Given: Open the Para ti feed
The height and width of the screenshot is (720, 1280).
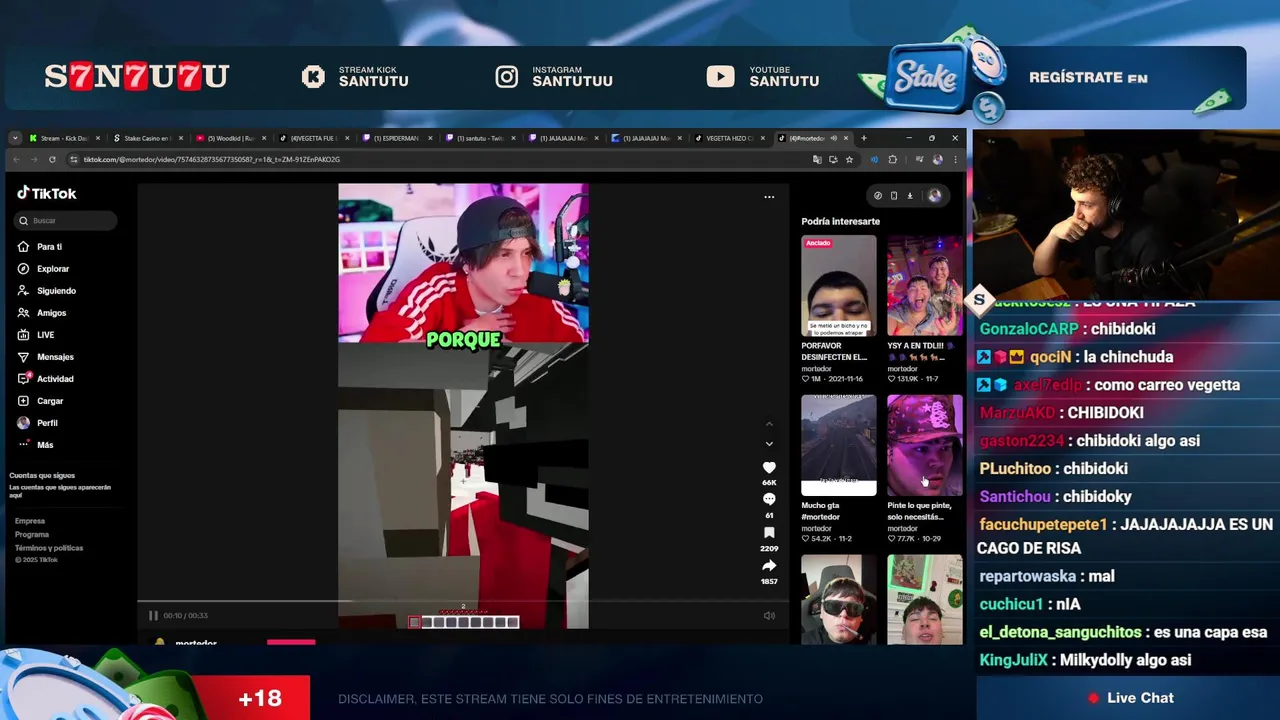Looking at the screenshot, I should pyautogui.click(x=40, y=247).
